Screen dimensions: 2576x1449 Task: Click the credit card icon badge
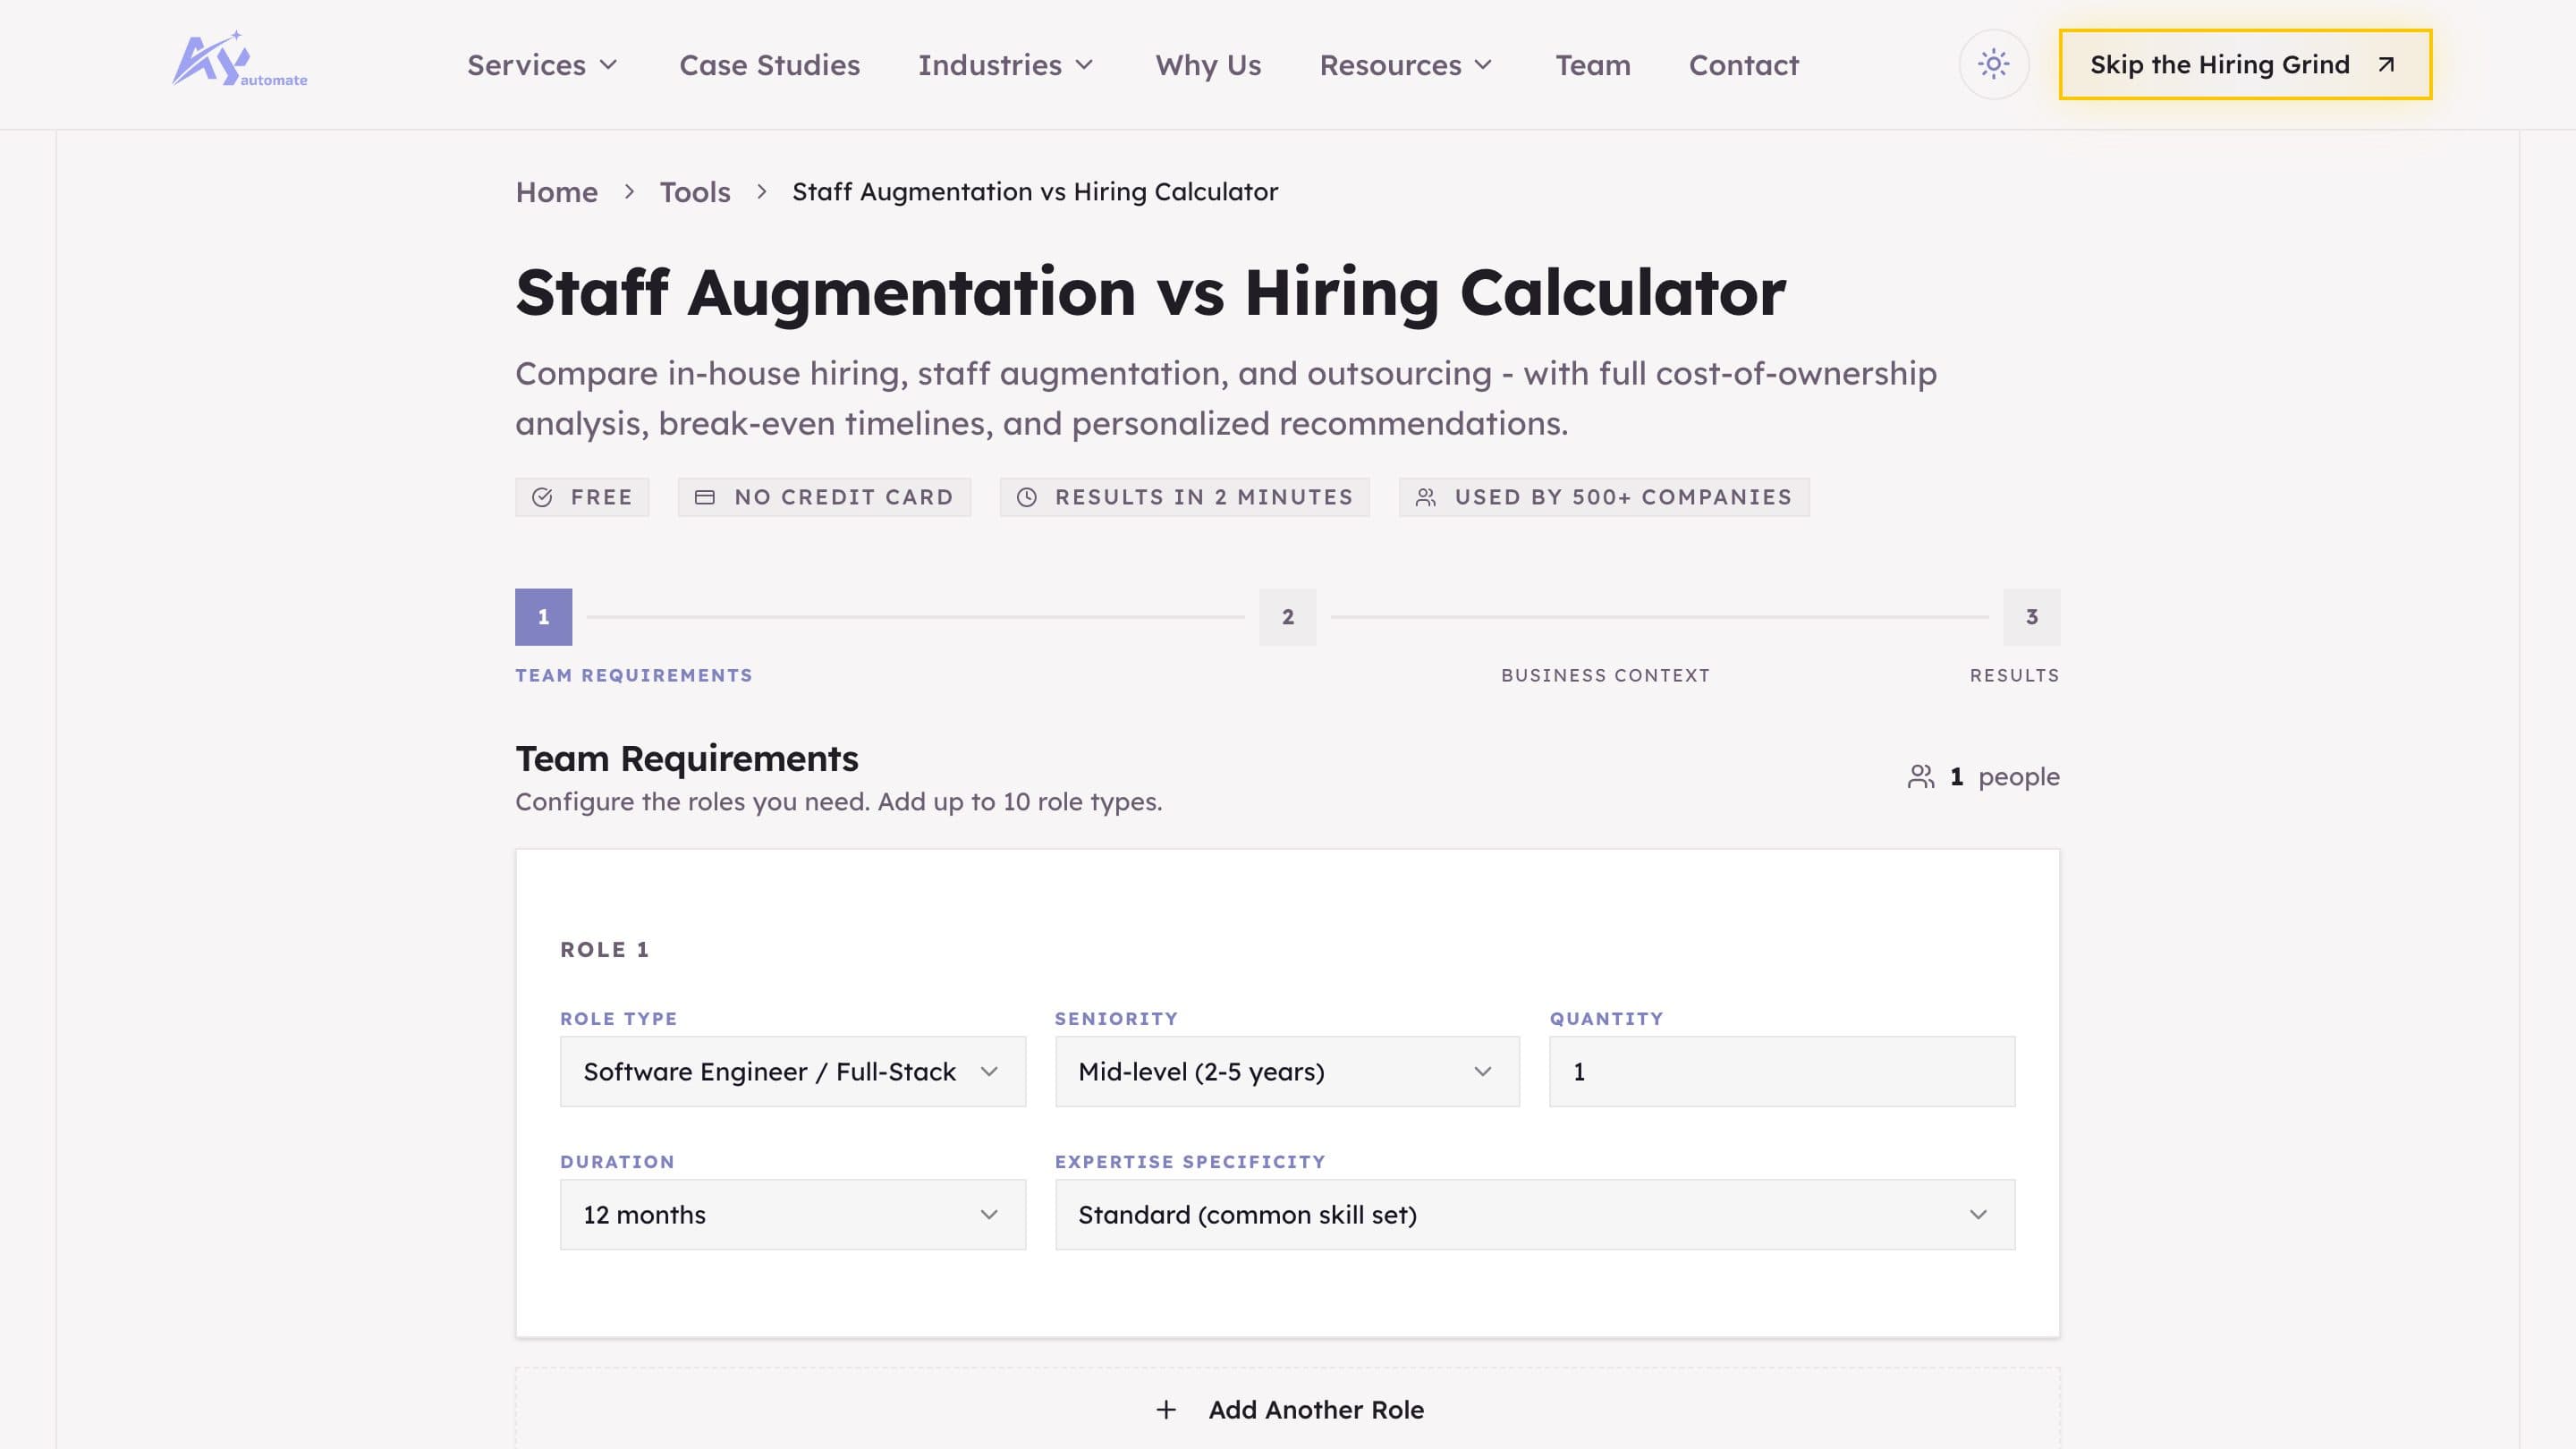tap(704, 497)
